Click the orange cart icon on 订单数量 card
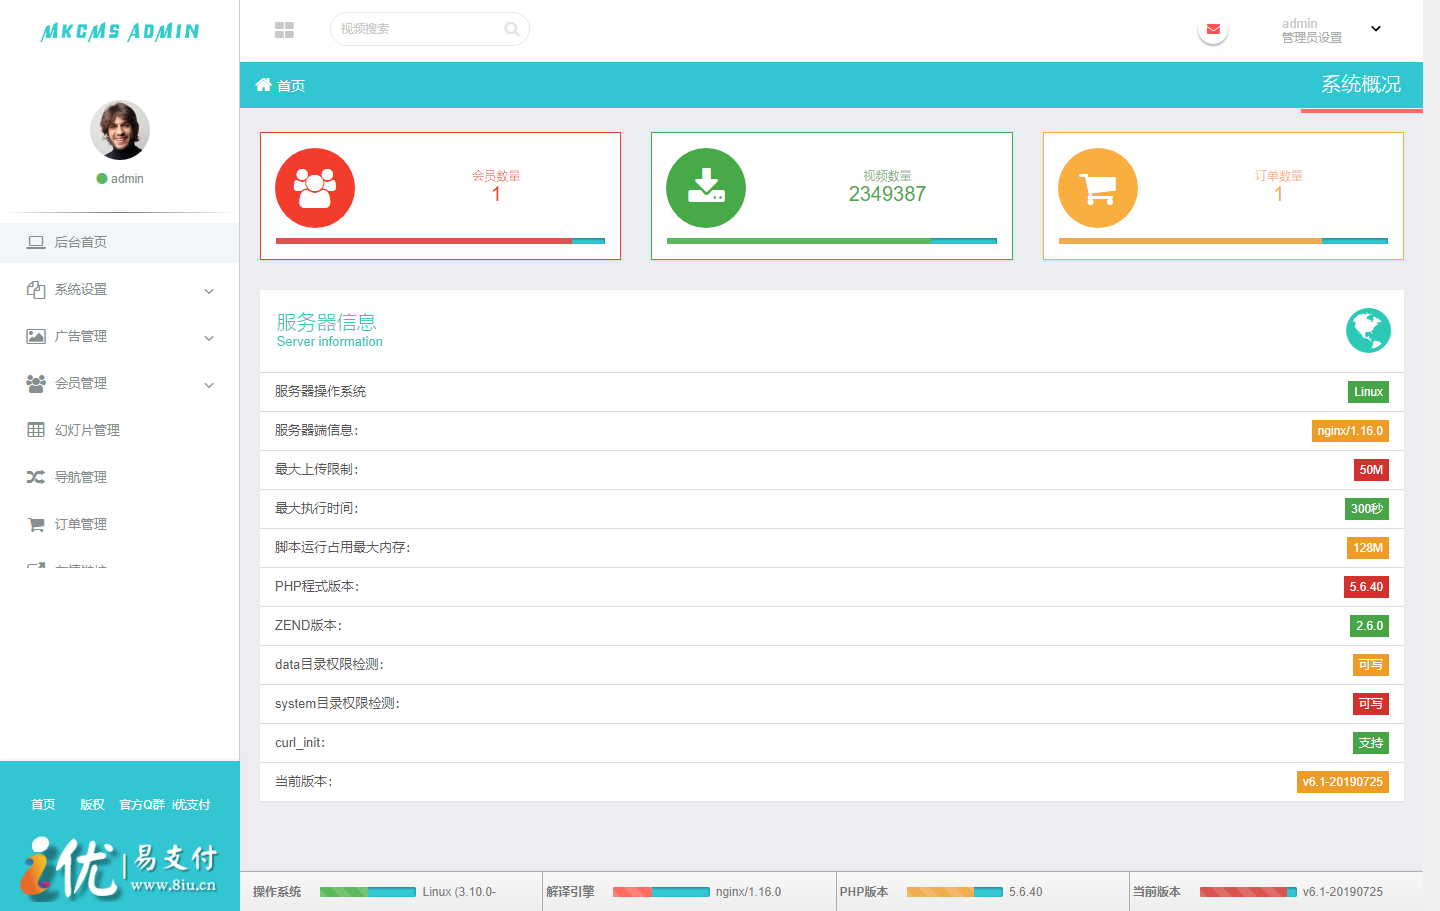1440x911 pixels. pos(1097,187)
